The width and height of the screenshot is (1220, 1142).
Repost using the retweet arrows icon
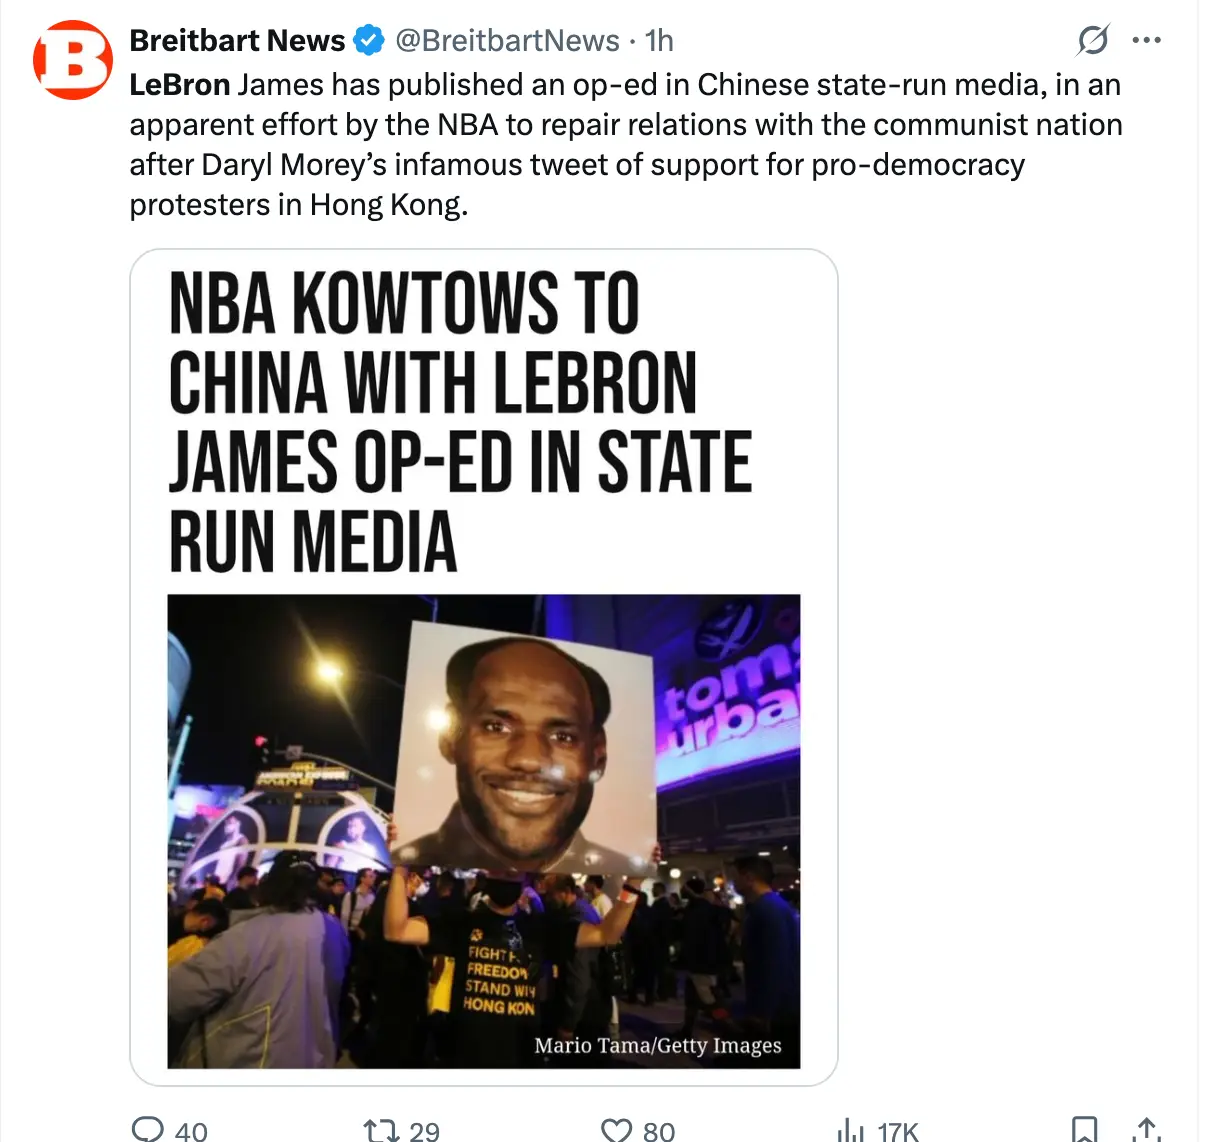click(x=381, y=1130)
